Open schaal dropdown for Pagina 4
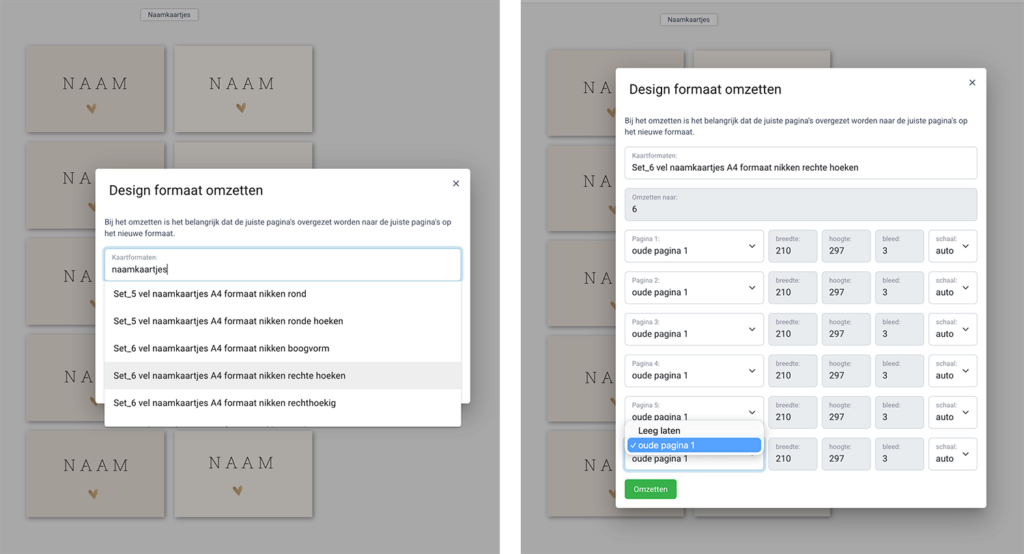1024x554 pixels. 953,370
